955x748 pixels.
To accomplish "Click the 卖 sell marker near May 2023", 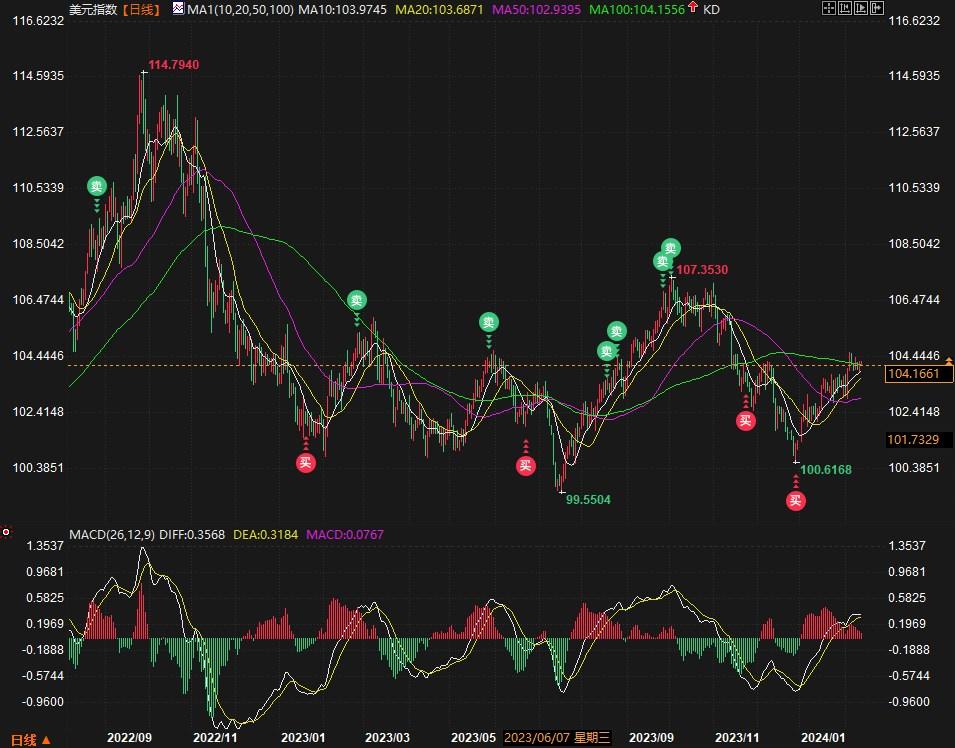I will pos(488,322).
